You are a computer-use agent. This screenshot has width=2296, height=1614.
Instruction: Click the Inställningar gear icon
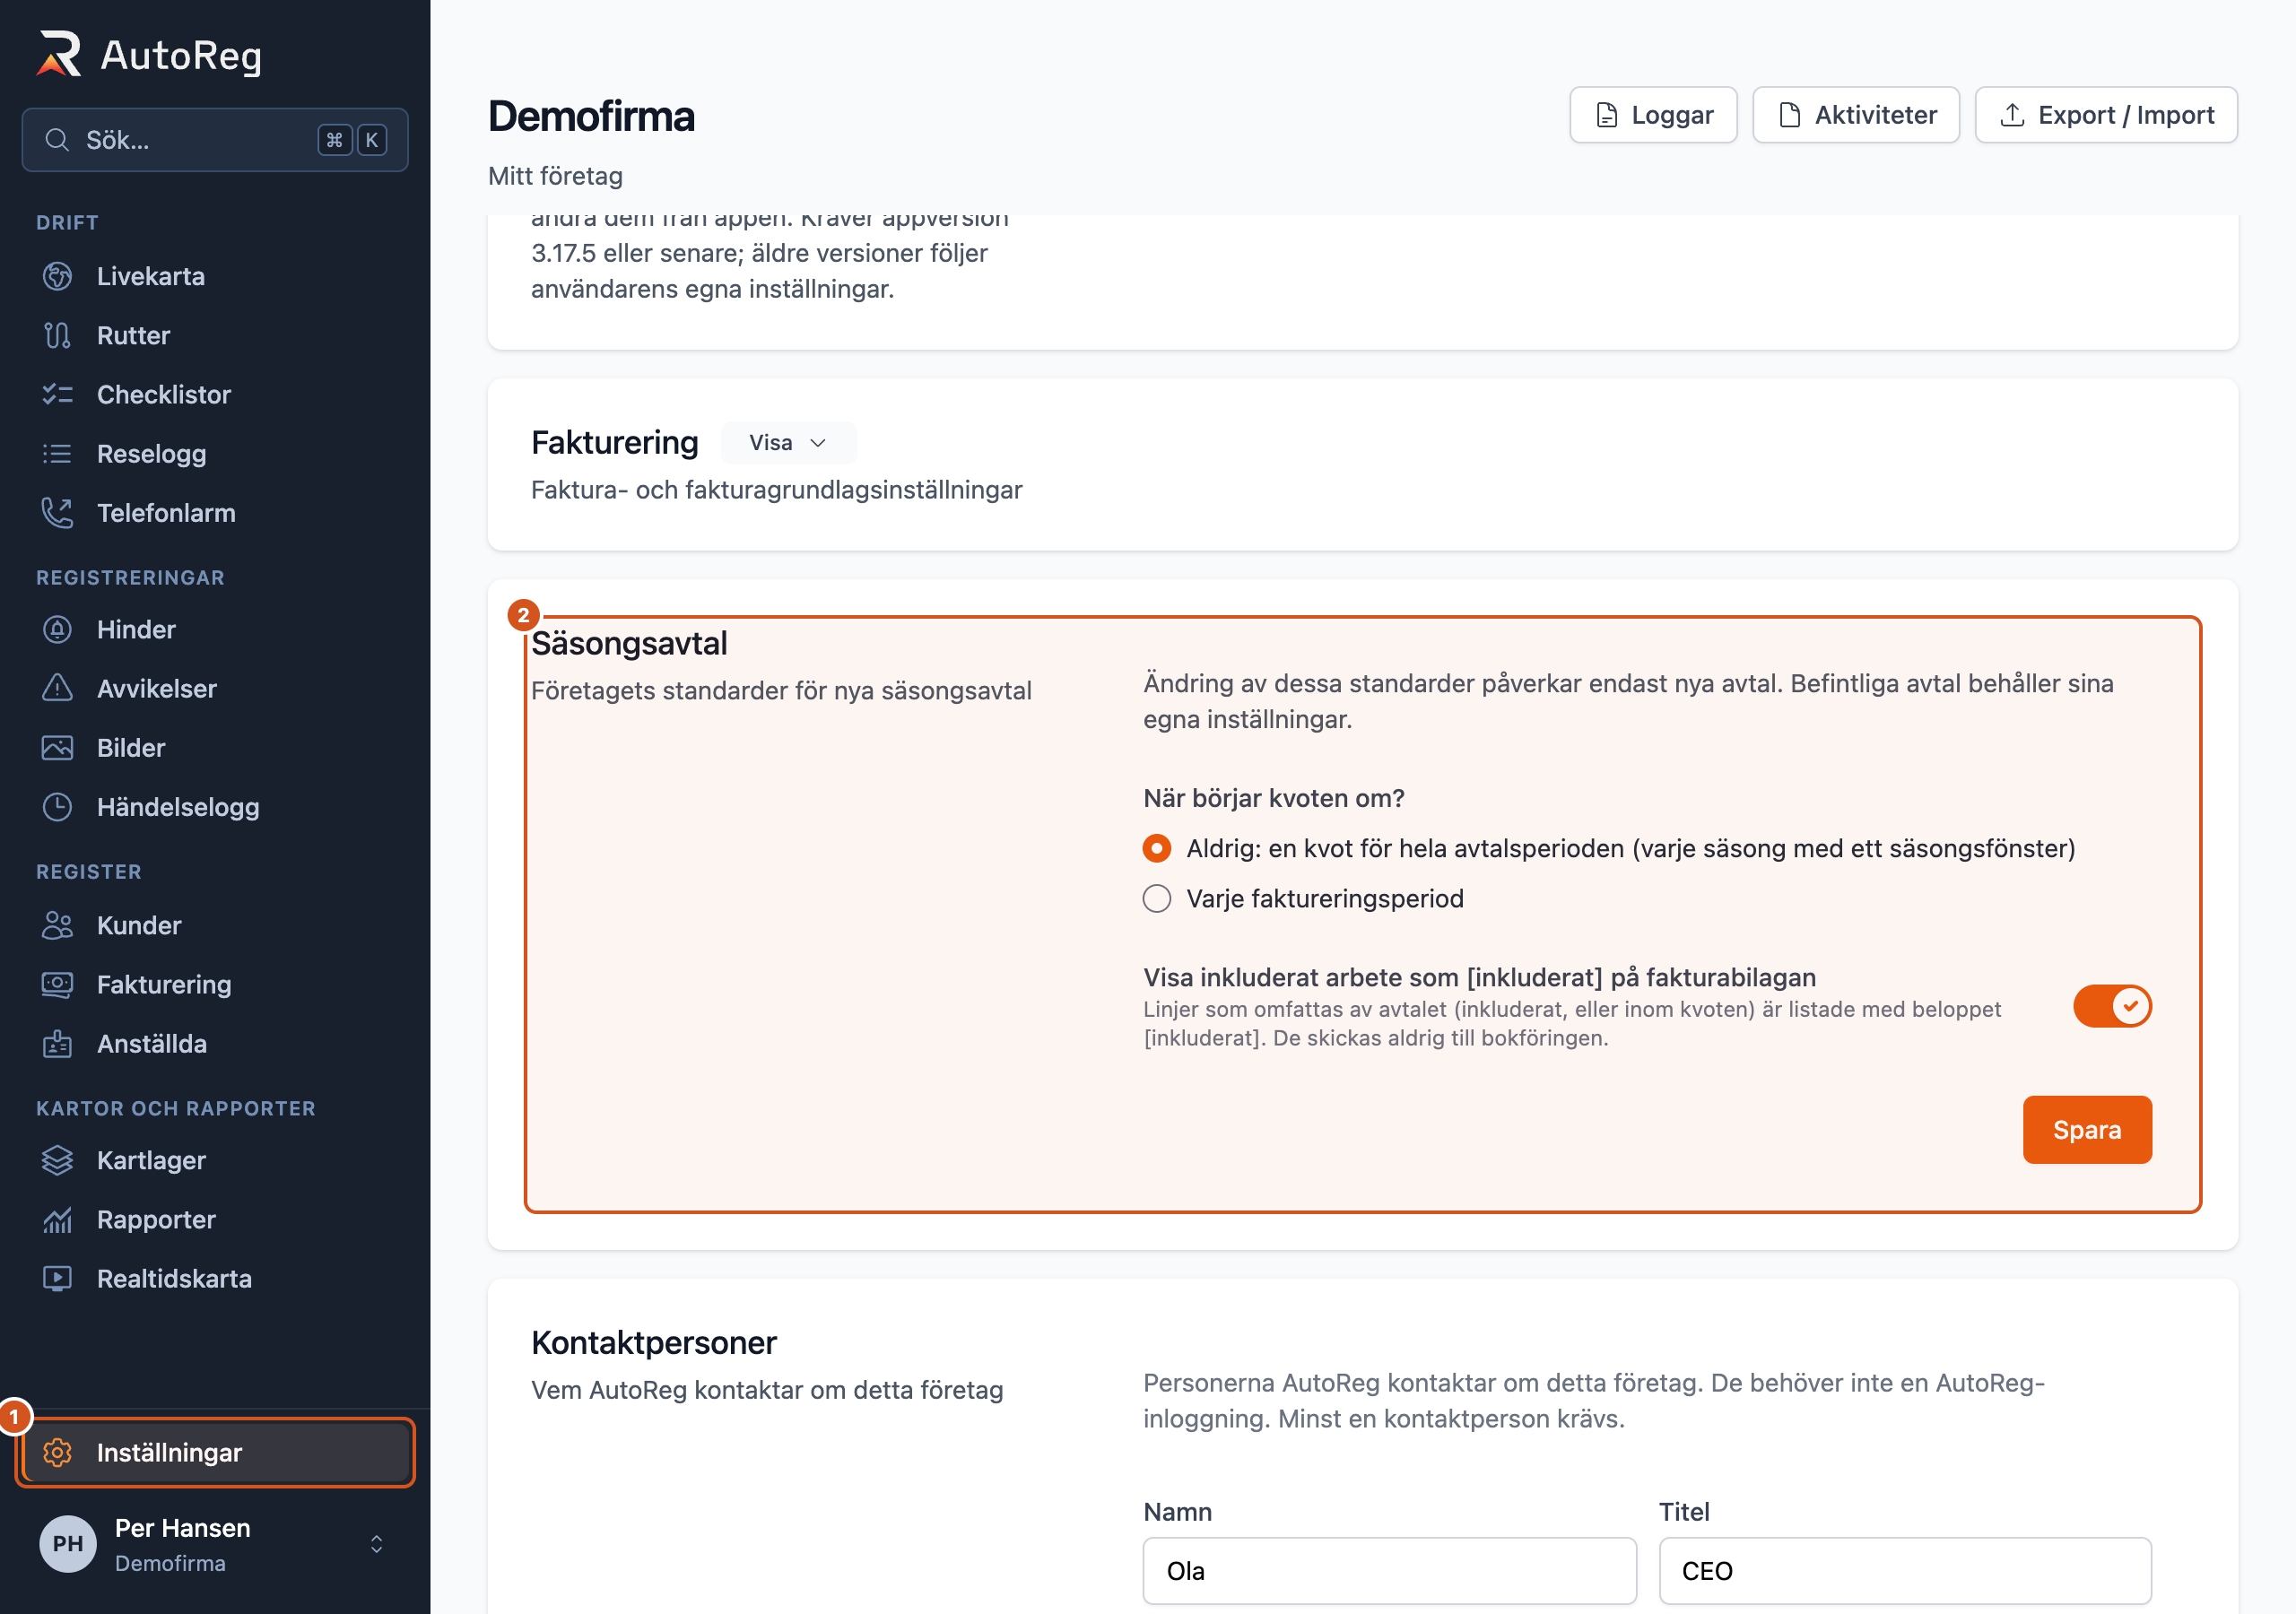(x=57, y=1452)
